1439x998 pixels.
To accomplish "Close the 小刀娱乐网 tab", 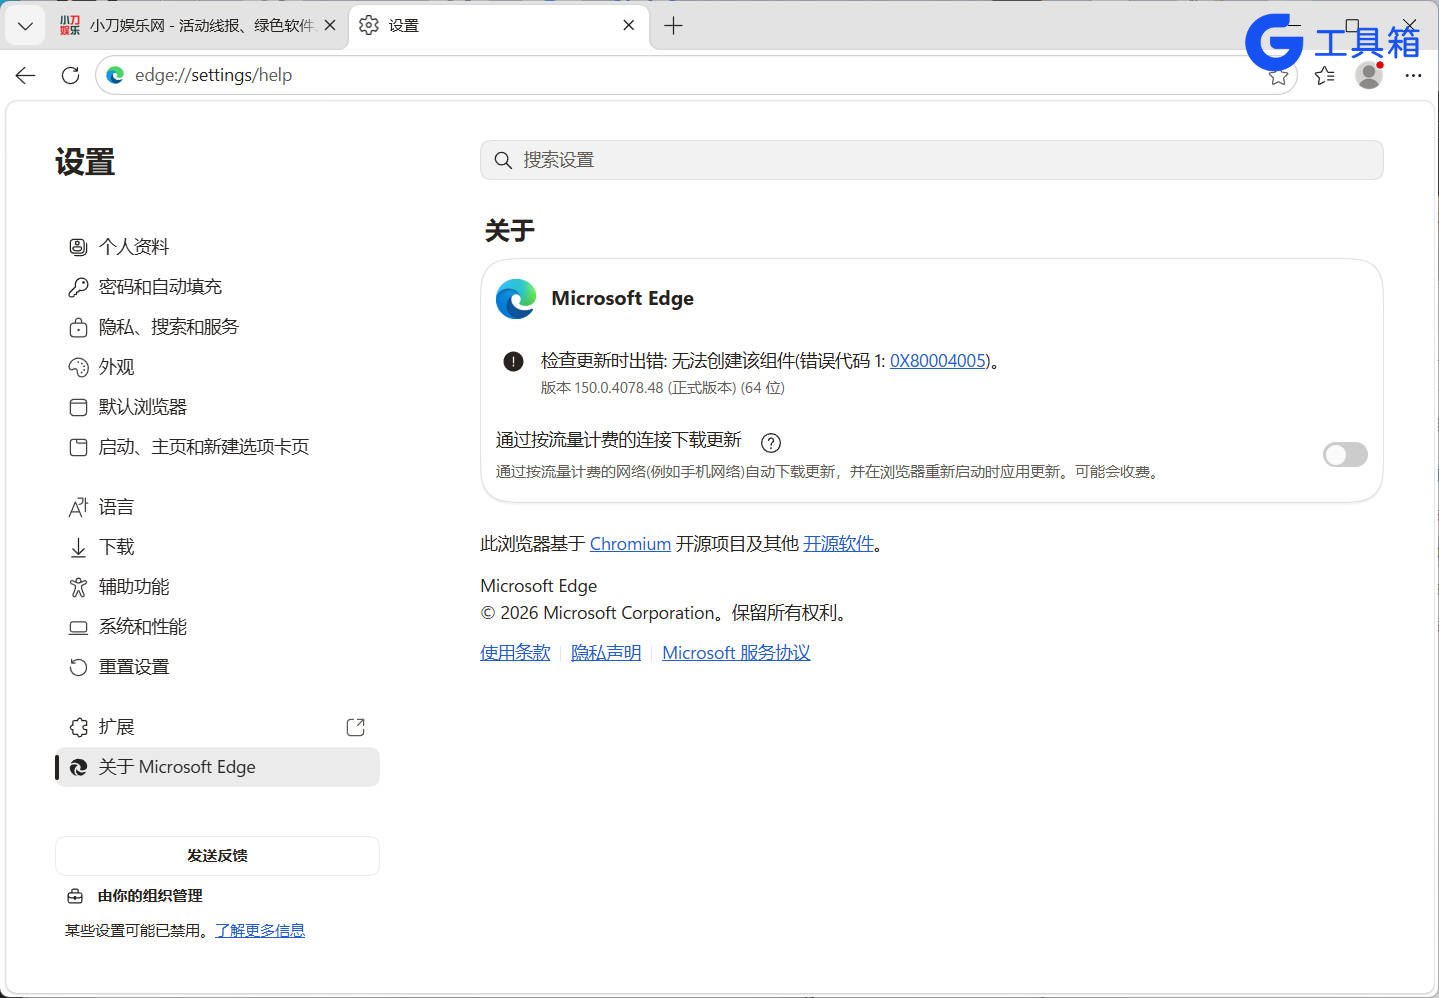I will coord(330,26).
